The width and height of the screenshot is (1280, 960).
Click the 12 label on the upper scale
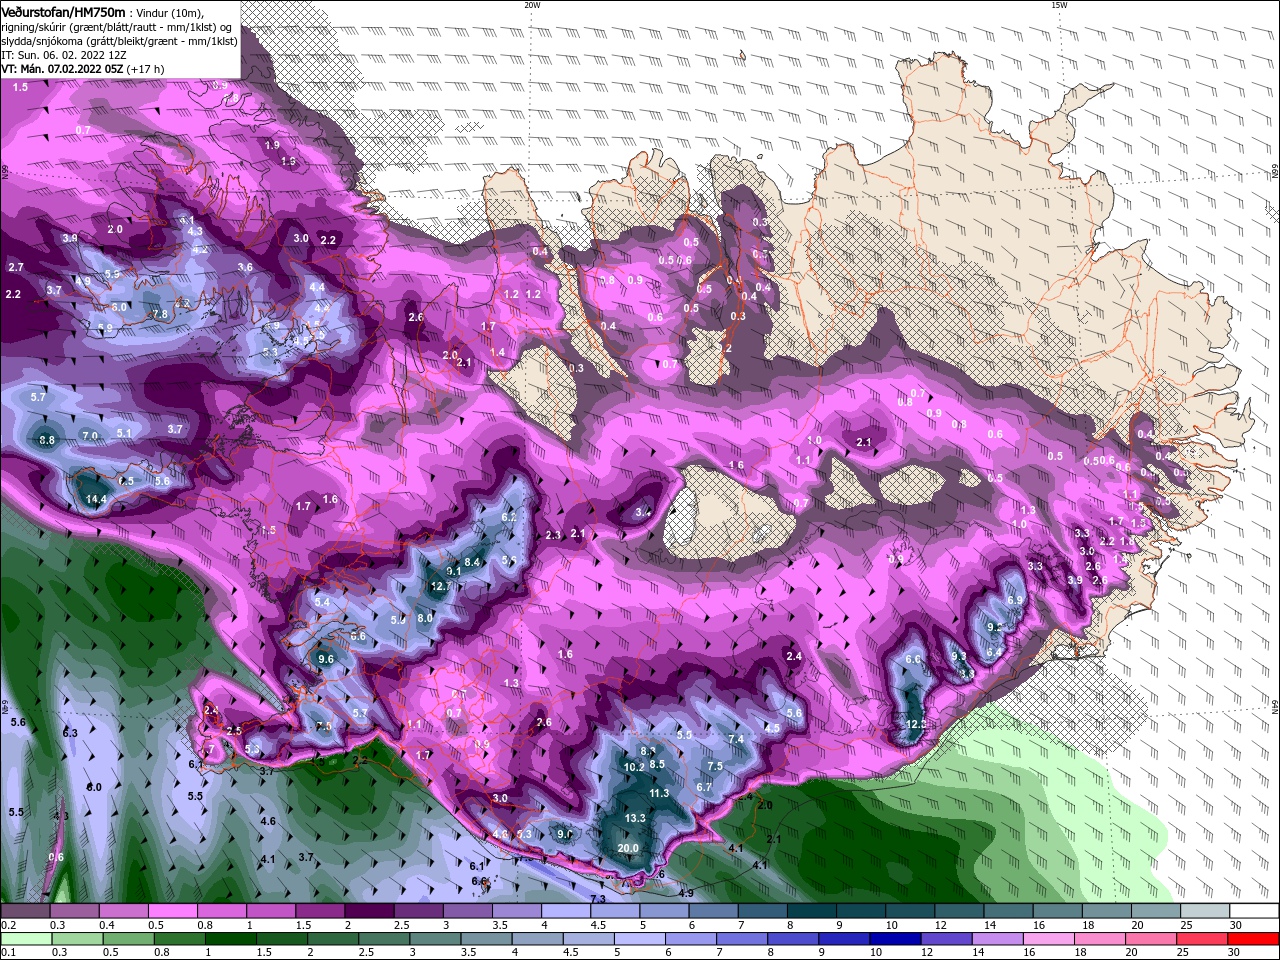click(940, 925)
